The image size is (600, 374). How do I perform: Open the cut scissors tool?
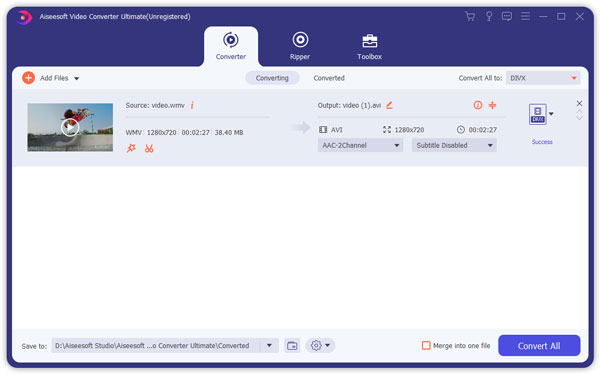click(149, 148)
